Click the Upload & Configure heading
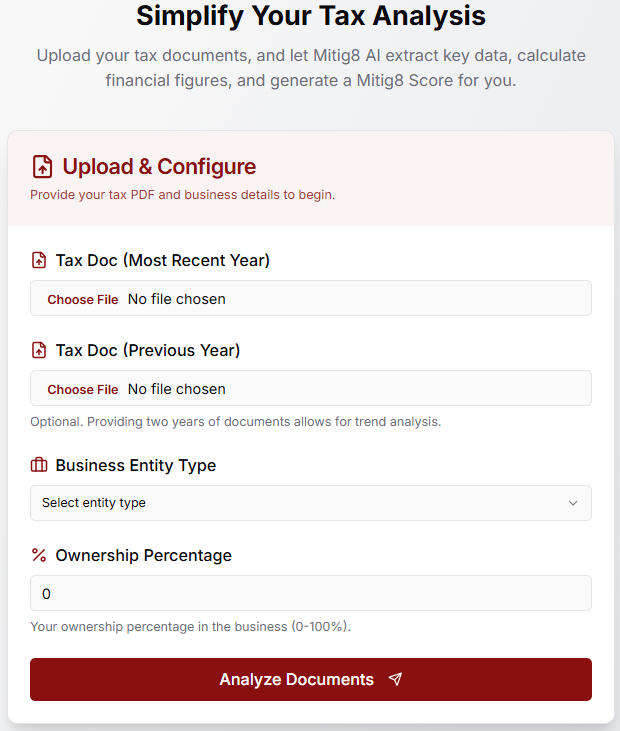620x731 pixels. click(159, 167)
